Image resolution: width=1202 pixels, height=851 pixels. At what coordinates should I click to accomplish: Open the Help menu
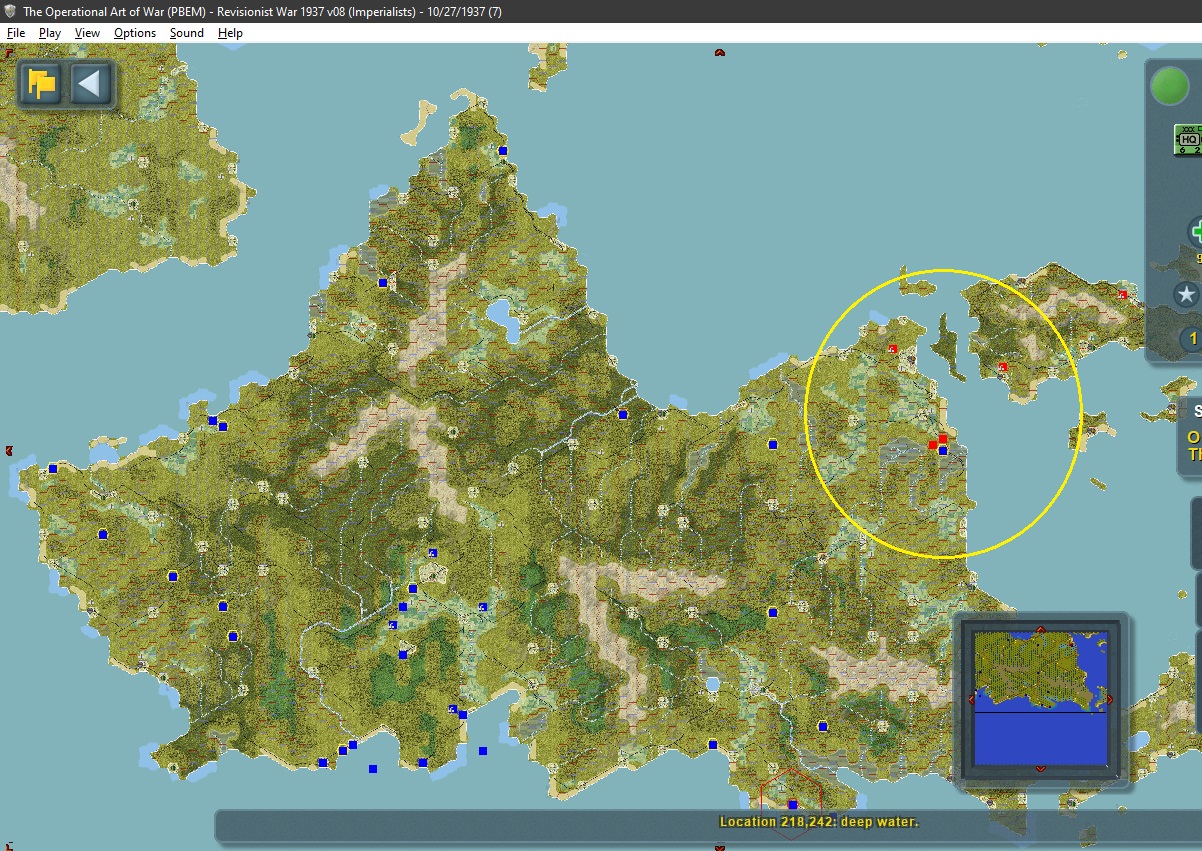pyautogui.click(x=231, y=33)
